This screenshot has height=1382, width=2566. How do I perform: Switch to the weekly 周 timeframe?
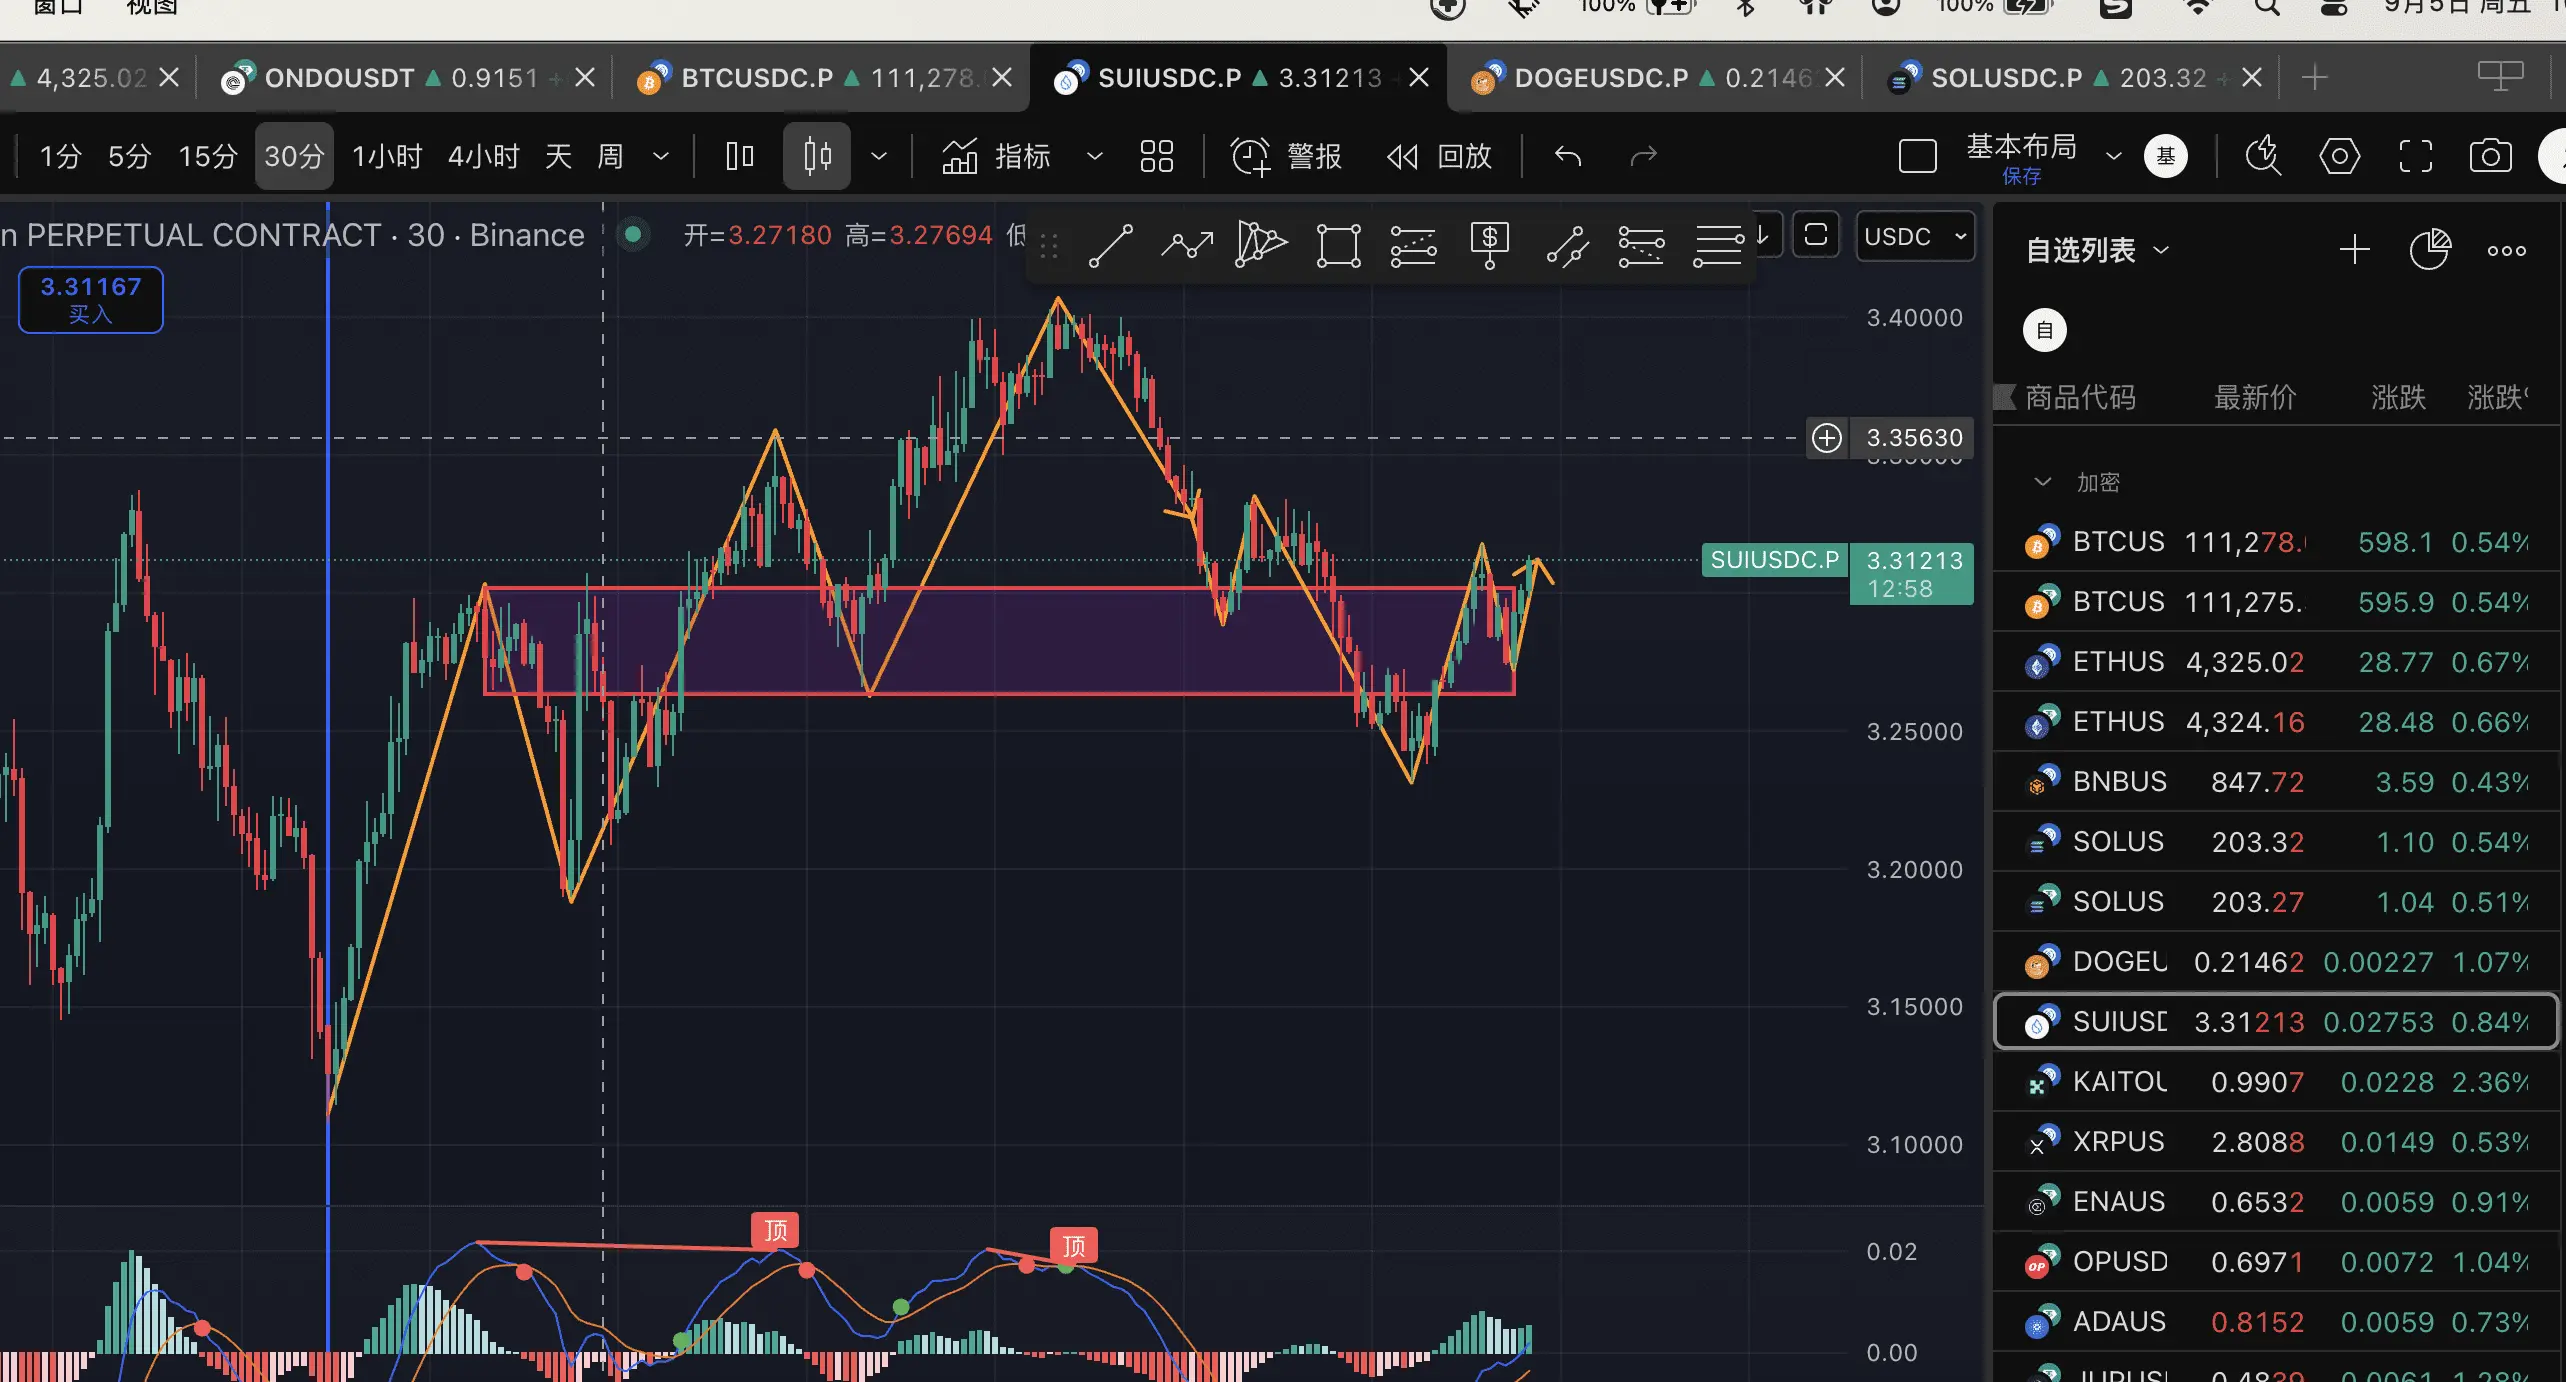(x=610, y=156)
